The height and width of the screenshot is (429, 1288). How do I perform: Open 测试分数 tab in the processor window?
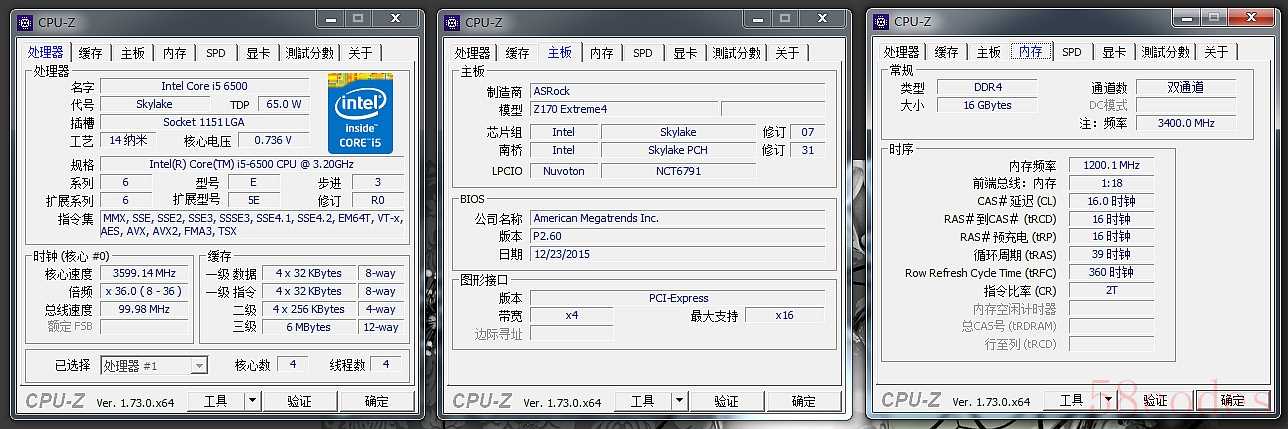pyautogui.click(x=309, y=53)
